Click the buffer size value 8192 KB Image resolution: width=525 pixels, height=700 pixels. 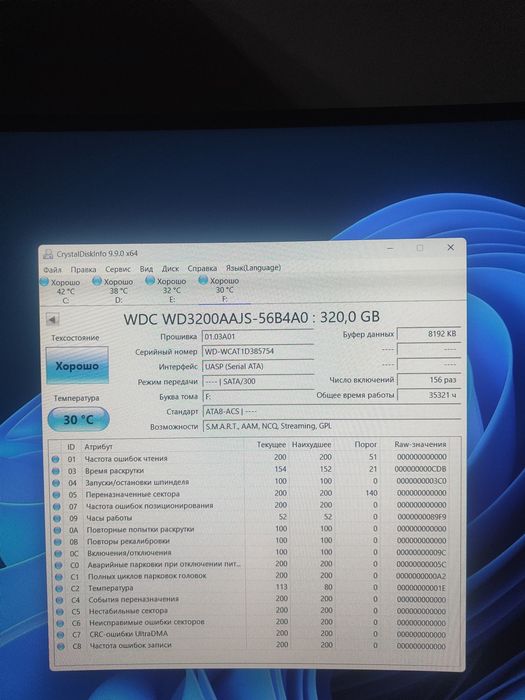[429, 333]
